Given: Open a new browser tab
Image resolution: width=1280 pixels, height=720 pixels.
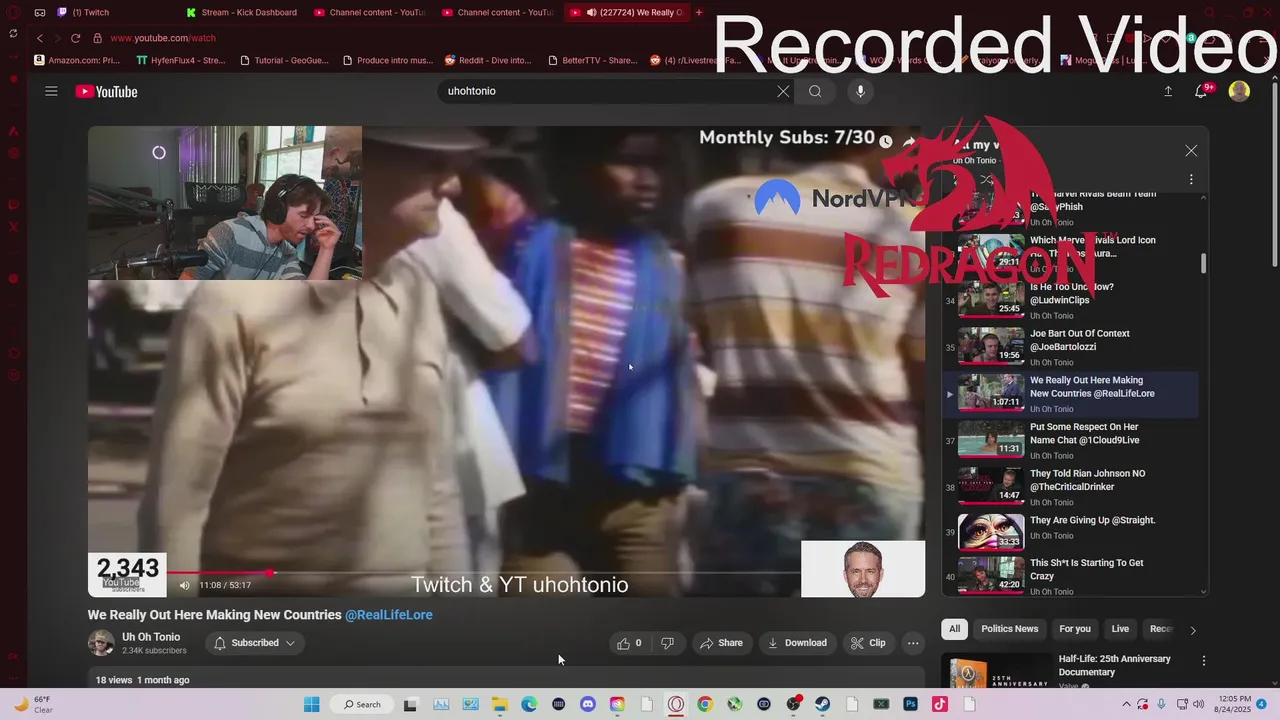Looking at the screenshot, I should pos(699,12).
